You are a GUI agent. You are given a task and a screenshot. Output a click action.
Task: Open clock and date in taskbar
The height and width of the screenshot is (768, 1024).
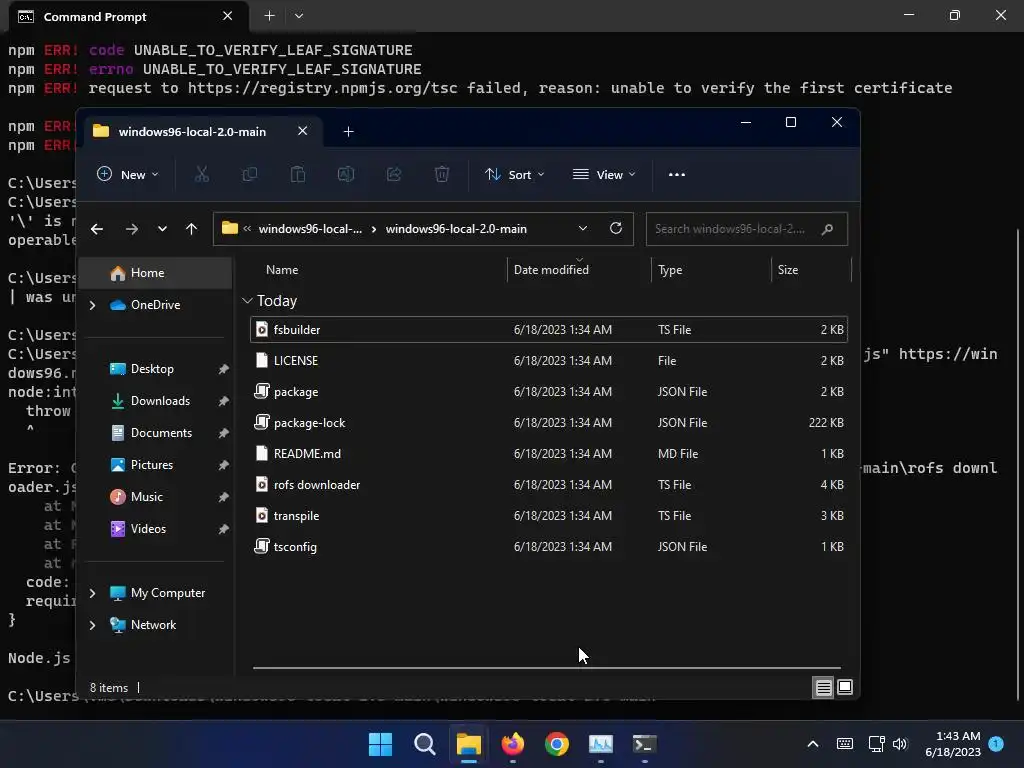(x=953, y=744)
